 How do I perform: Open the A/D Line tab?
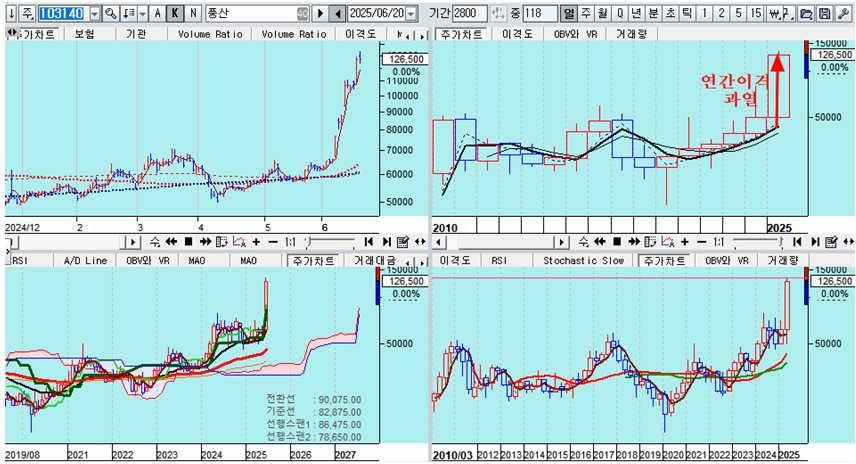point(84,260)
